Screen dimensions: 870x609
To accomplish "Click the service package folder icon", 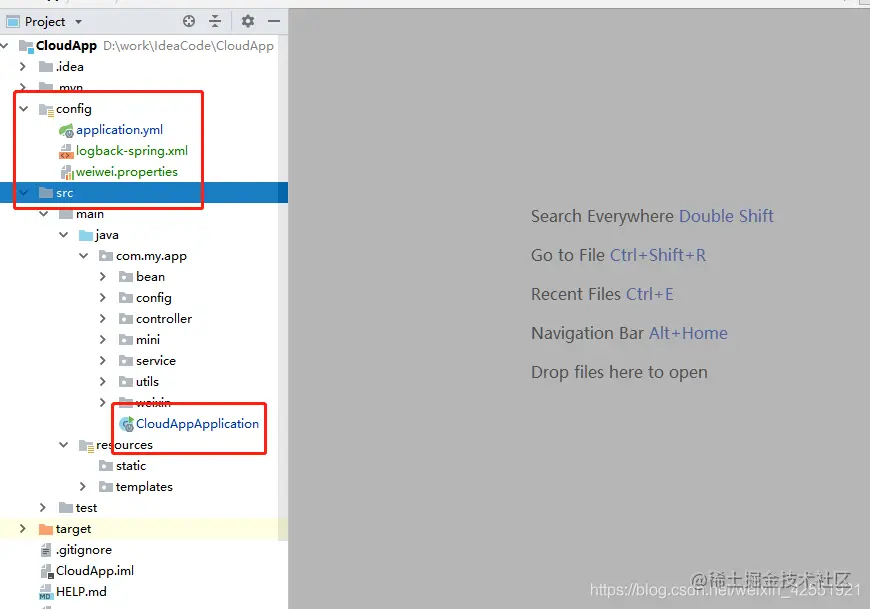I will pyautogui.click(x=126, y=361).
